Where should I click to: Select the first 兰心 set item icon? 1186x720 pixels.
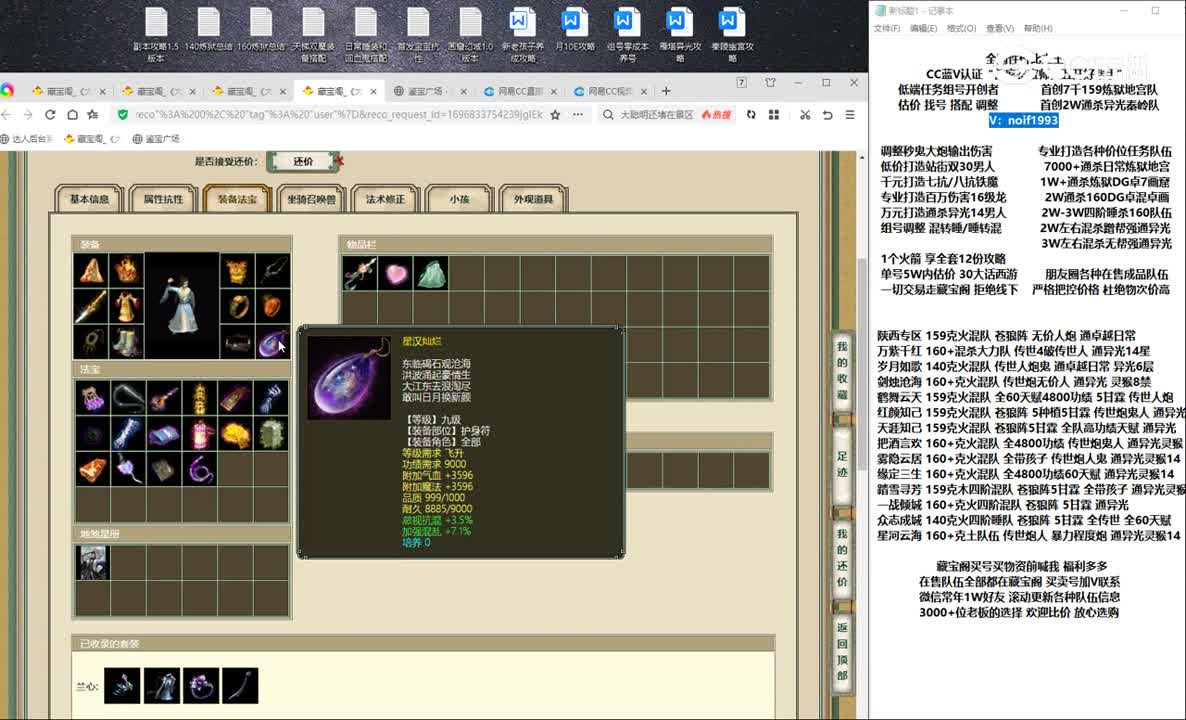pos(123,685)
